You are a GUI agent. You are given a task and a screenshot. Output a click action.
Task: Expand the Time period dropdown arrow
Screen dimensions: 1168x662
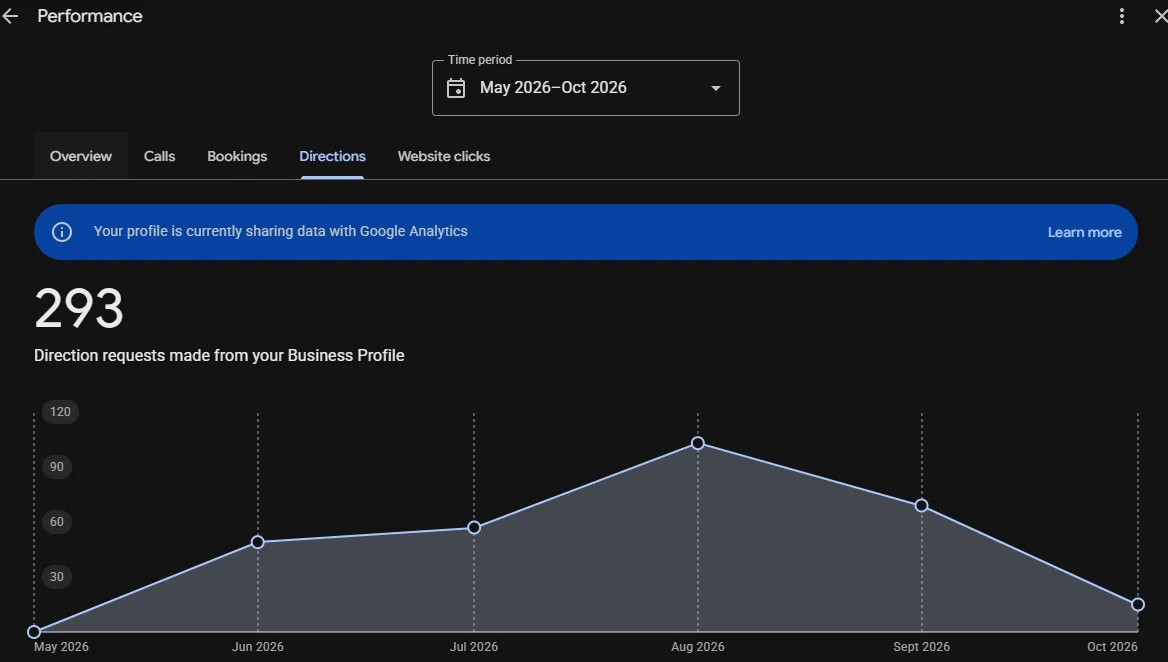(716, 88)
